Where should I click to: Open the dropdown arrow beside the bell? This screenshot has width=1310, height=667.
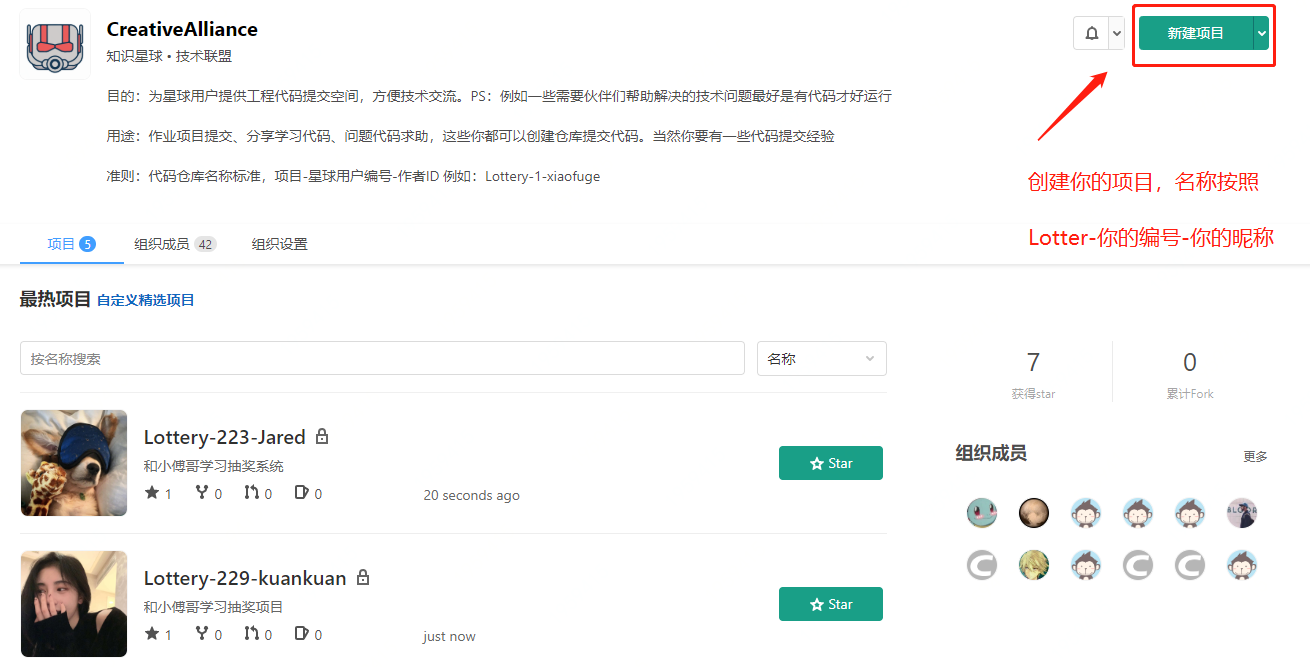point(1116,33)
